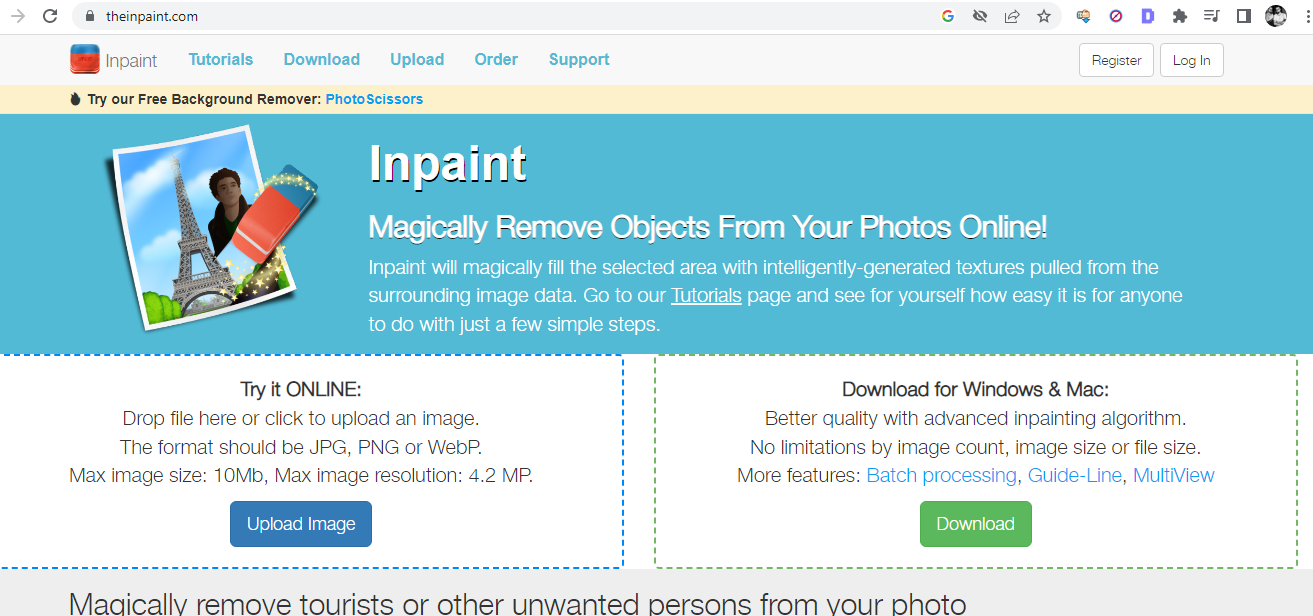The image size is (1313, 616).
Task: Click 'Better quality with advanced inpainting algorithm.'
Action: (975, 418)
